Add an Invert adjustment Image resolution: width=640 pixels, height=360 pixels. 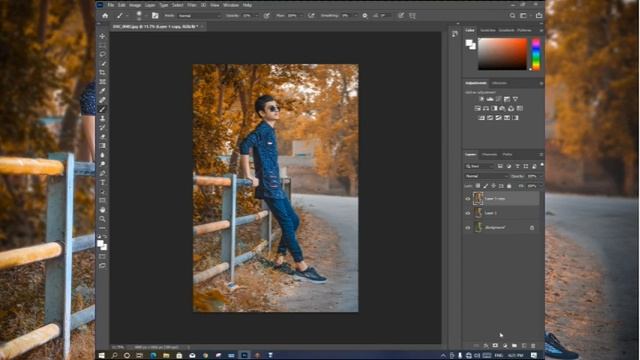point(481,118)
